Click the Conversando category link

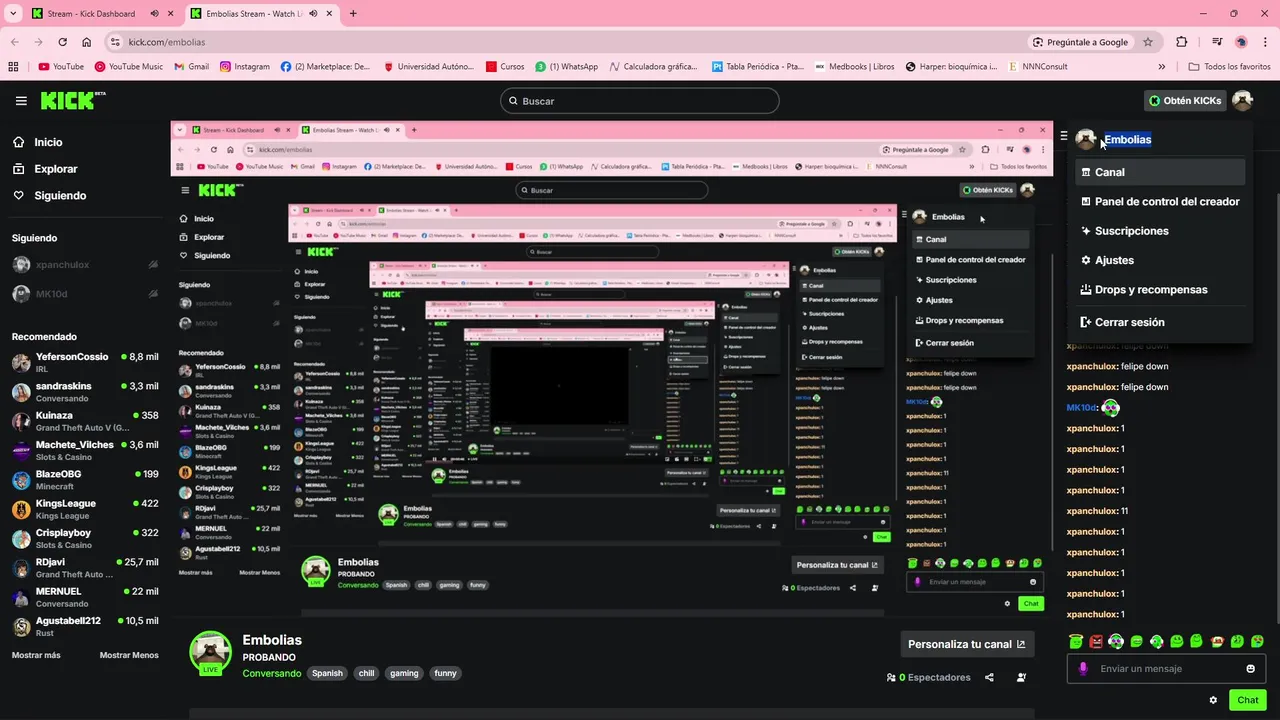pyautogui.click(x=272, y=673)
